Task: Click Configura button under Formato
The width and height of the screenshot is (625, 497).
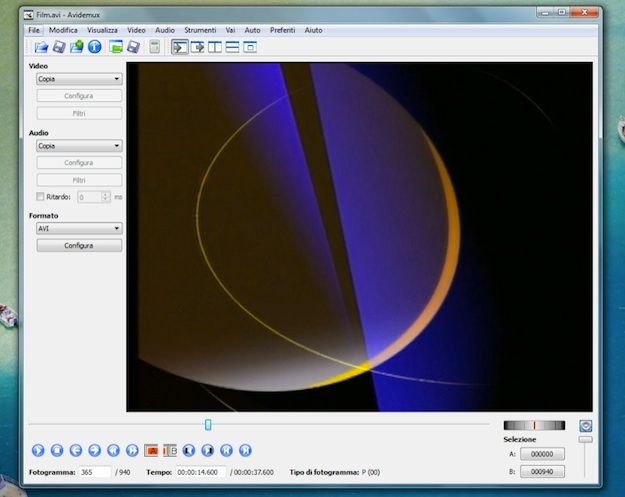Action: (79, 245)
